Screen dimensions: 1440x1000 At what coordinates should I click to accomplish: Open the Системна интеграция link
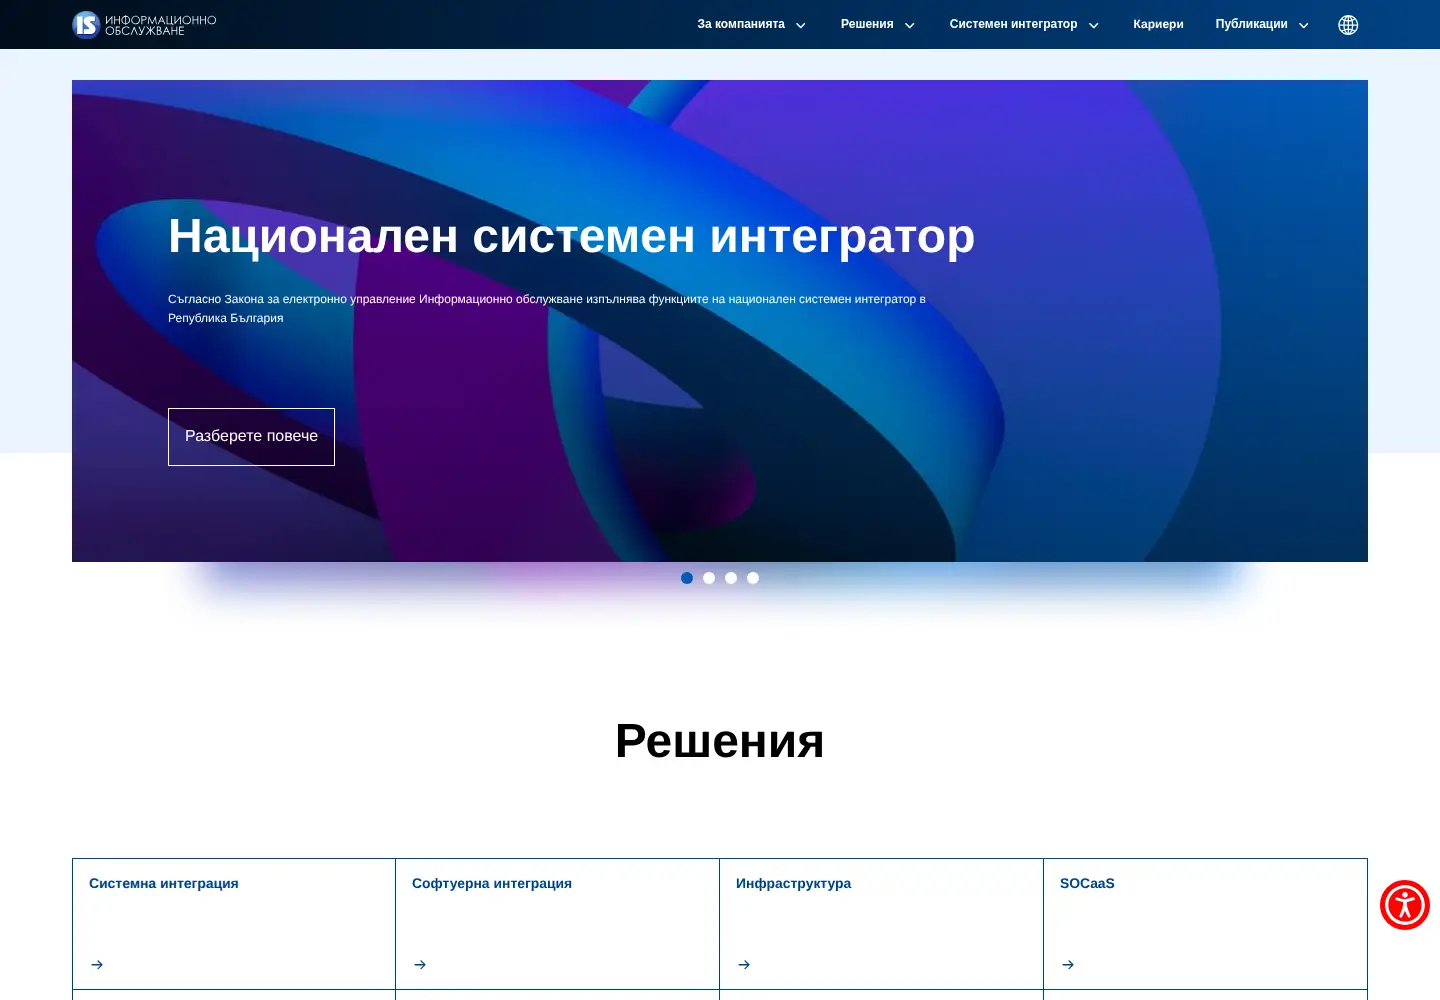click(x=164, y=883)
